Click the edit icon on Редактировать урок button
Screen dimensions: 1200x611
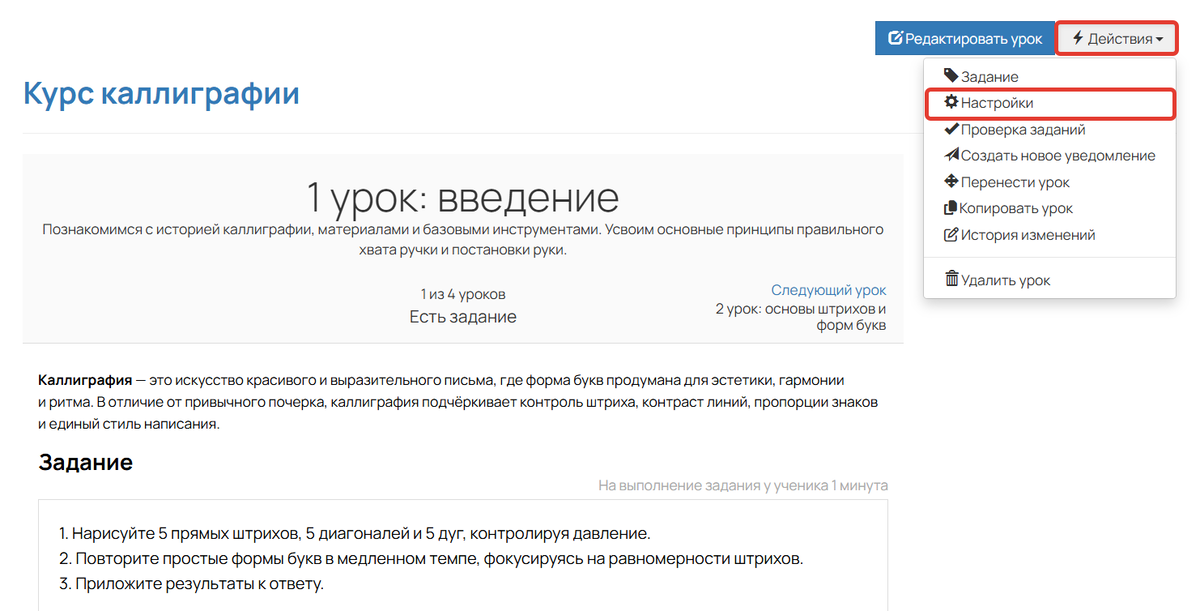(x=898, y=37)
